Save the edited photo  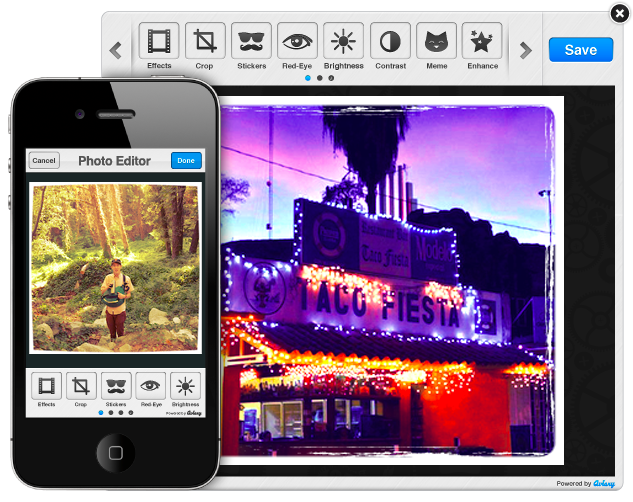point(581,50)
